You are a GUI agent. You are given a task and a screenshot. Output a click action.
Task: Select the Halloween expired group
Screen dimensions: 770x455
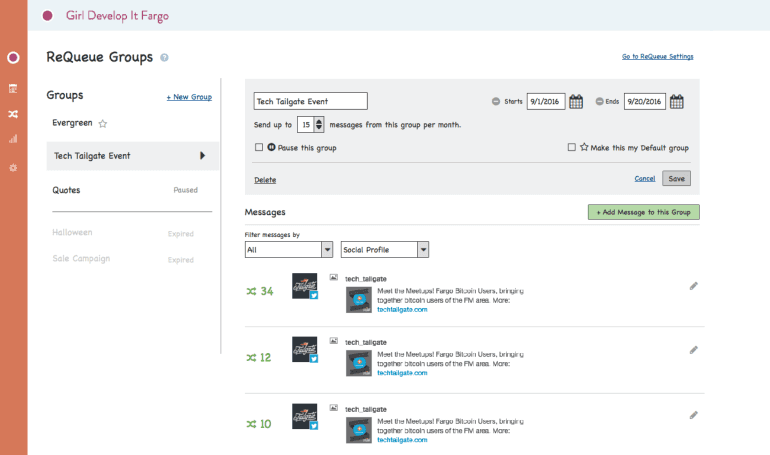point(72,232)
